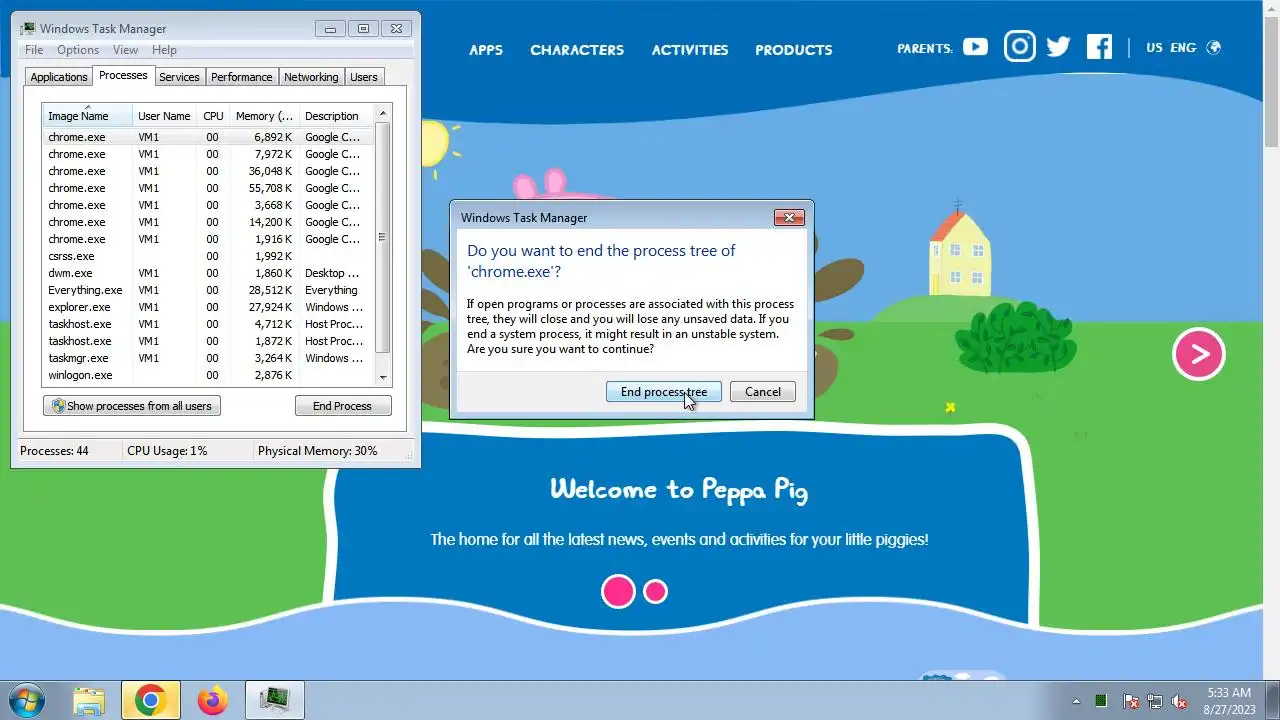Click Show processes from all users

[132, 406]
